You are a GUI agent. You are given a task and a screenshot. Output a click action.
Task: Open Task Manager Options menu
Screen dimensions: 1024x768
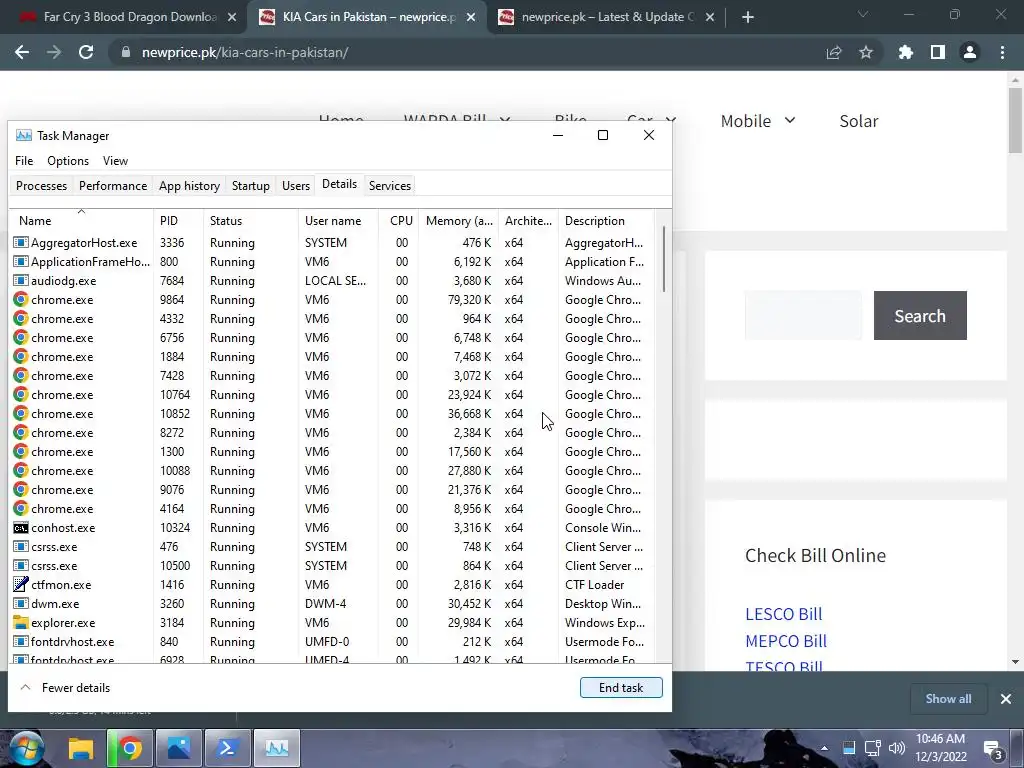pos(68,161)
